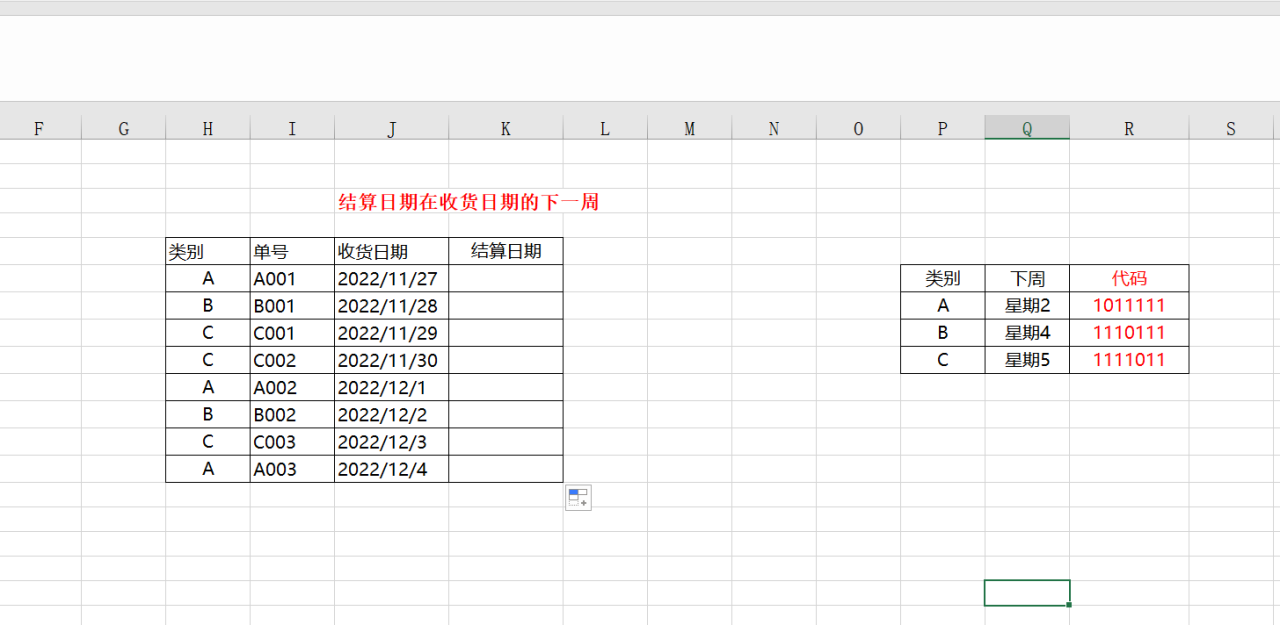Select column R header

click(x=1129, y=128)
